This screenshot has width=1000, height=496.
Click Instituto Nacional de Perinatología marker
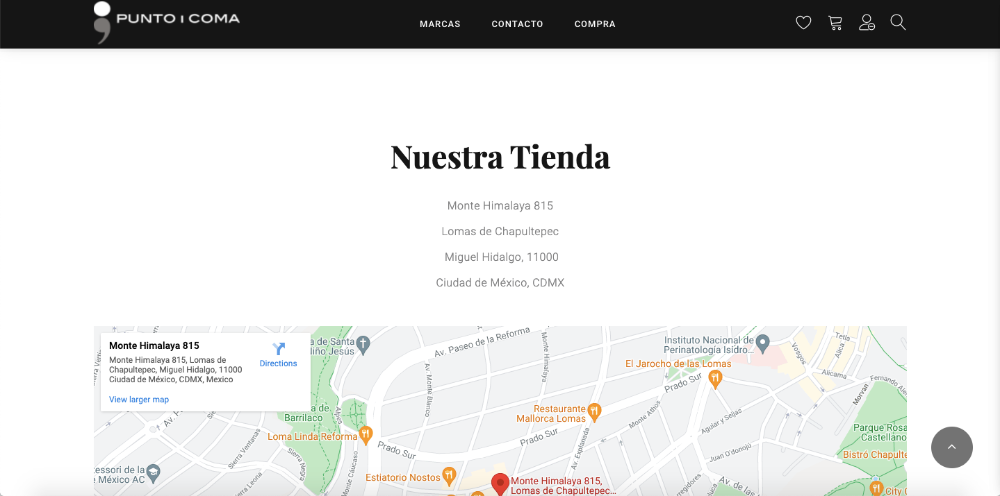click(x=763, y=343)
